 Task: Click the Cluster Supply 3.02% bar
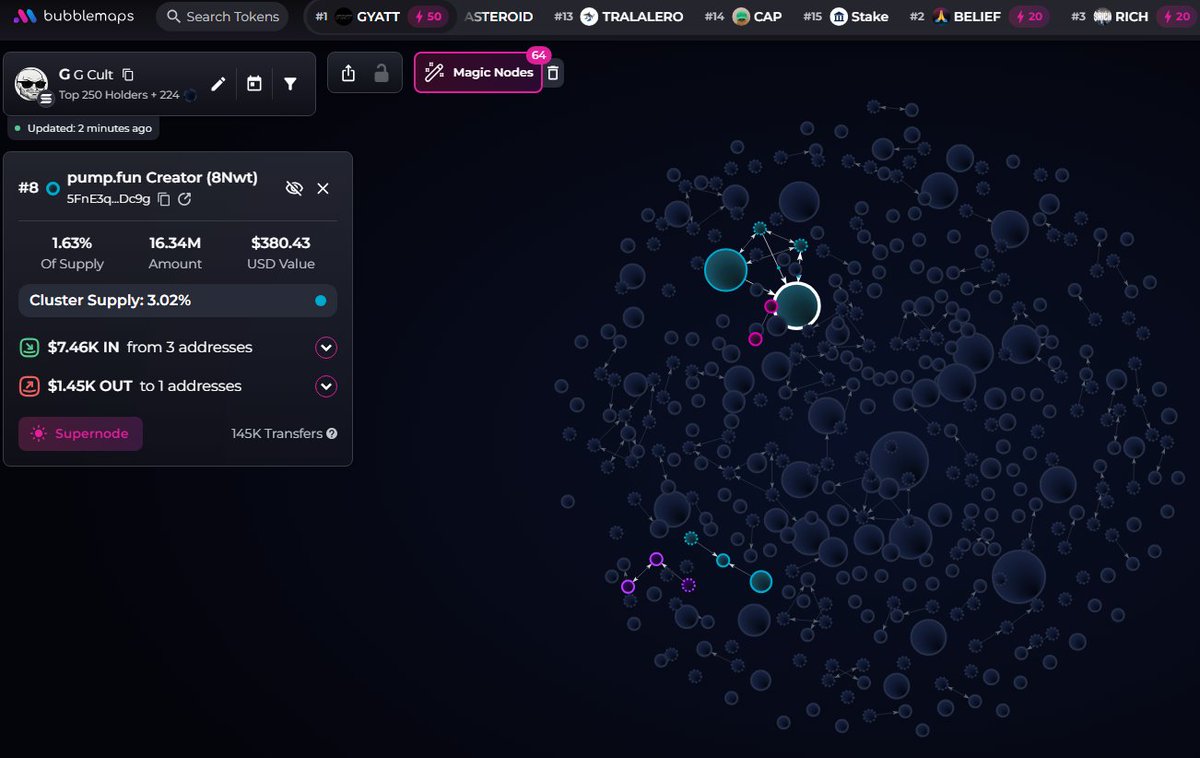pyautogui.click(x=178, y=300)
